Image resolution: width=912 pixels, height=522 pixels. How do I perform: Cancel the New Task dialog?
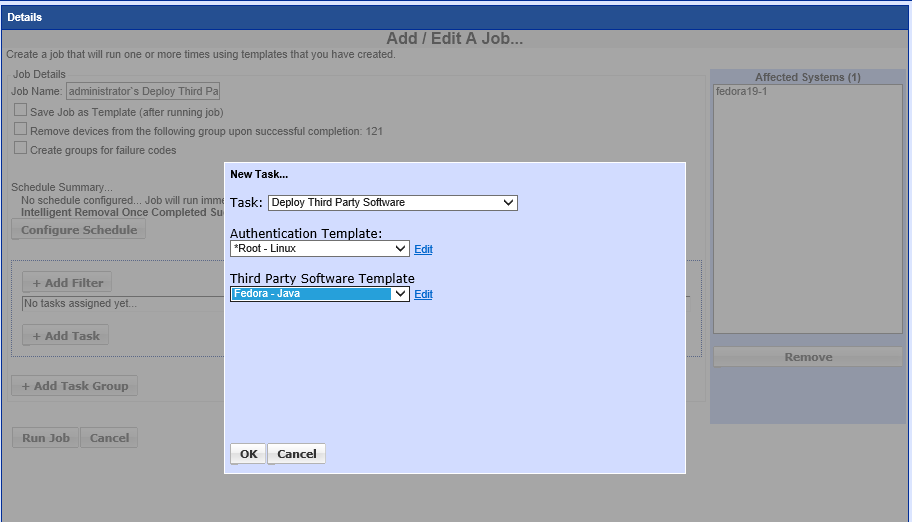click(x=296, y=454)
